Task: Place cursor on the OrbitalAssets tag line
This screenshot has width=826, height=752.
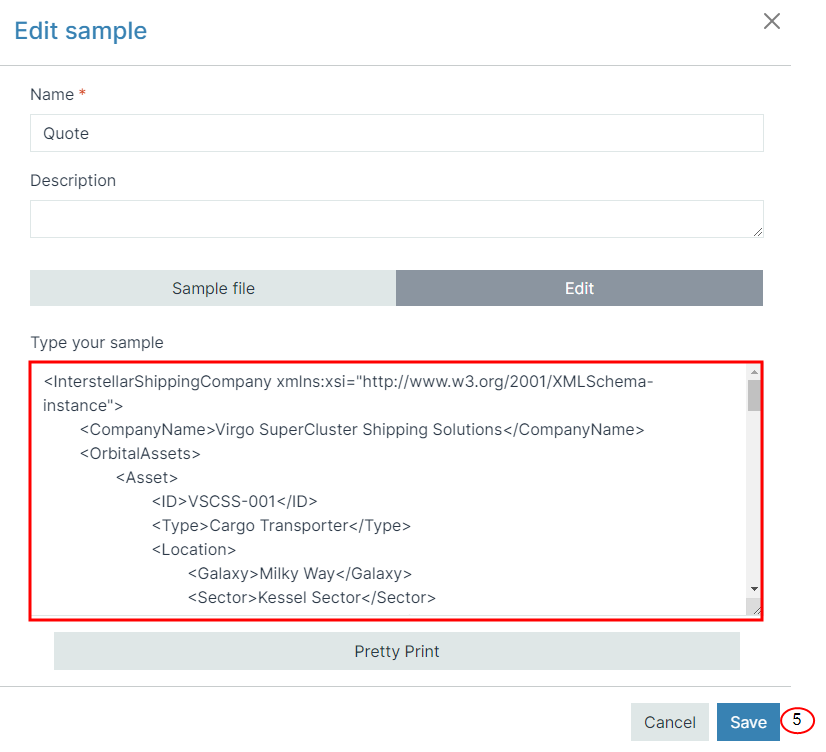Action: pyautogui.click(x=140, y=453)
